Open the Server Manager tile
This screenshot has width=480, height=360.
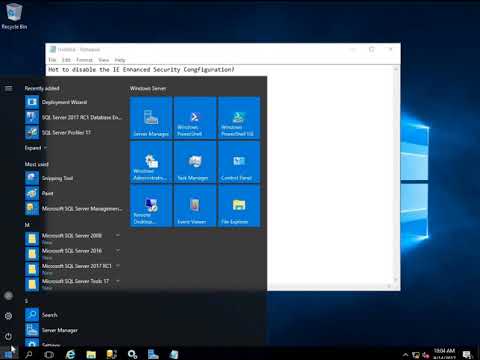pos(151,117)
